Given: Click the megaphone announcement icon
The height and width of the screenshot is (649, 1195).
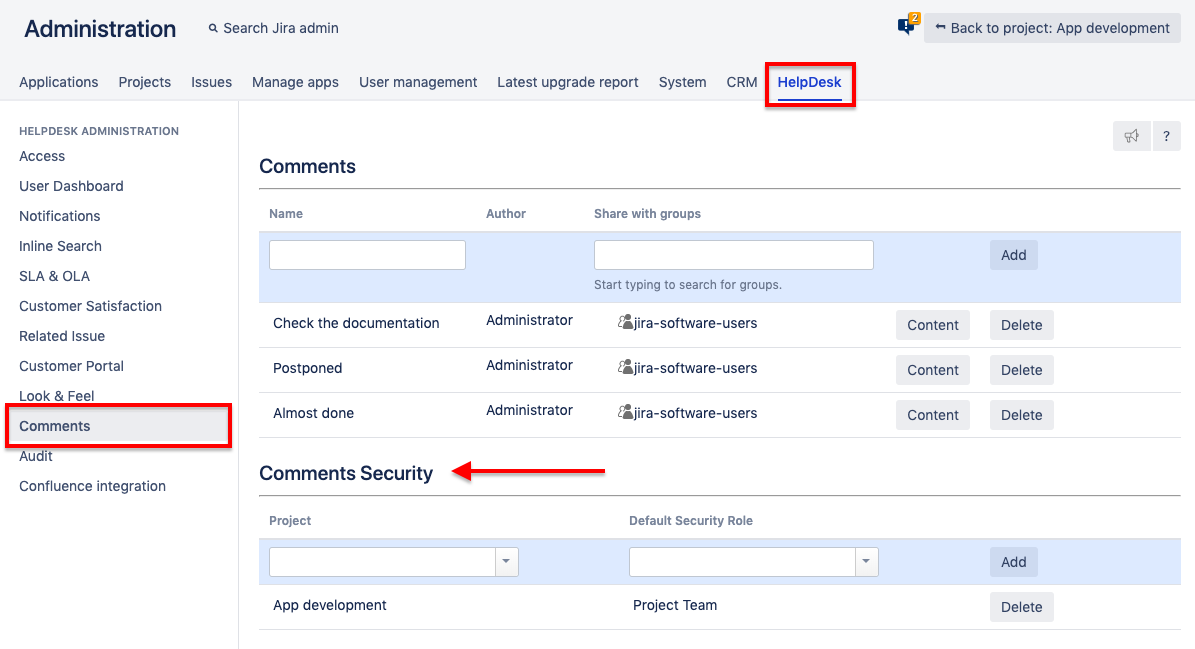Looking at the screenshot, I should 1131,136.
